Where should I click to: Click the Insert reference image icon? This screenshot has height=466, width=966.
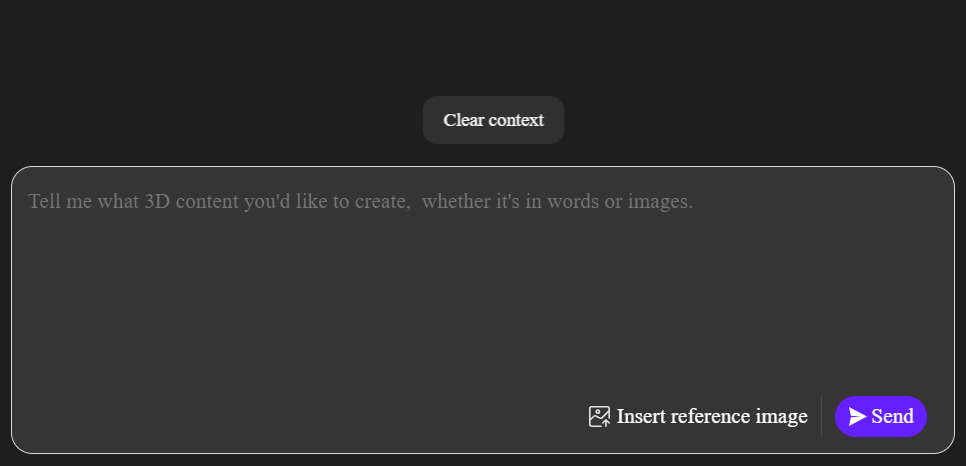pos(599,417)
